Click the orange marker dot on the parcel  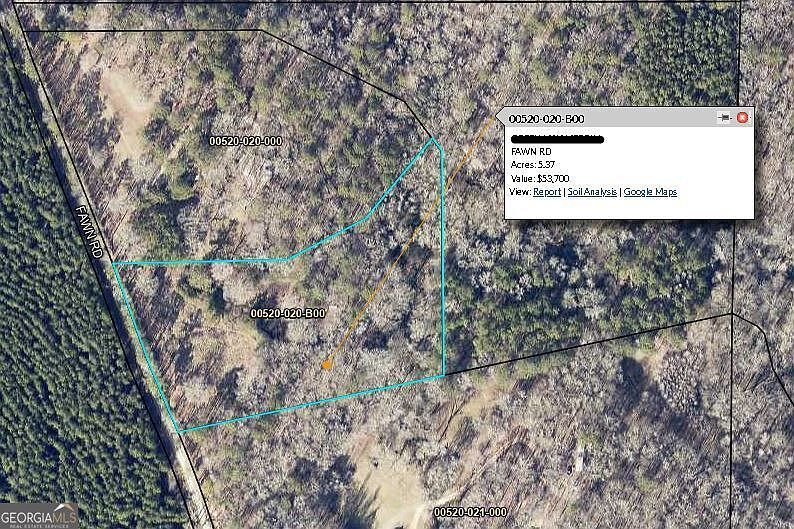point(327,364)
